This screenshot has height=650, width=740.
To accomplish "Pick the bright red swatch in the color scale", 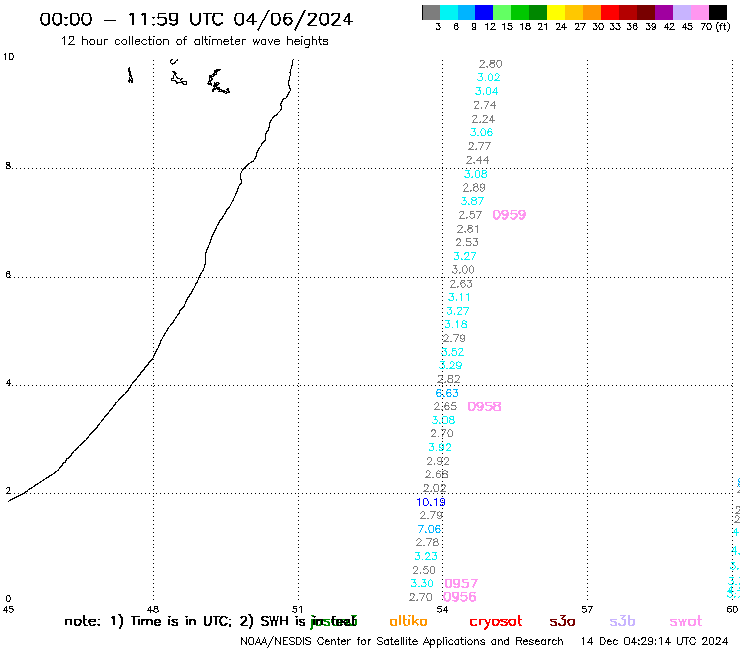I will [x=610, y=12].
